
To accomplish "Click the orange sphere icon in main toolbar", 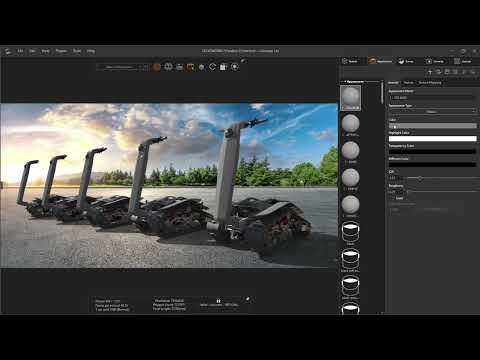I will coord(156,67).
